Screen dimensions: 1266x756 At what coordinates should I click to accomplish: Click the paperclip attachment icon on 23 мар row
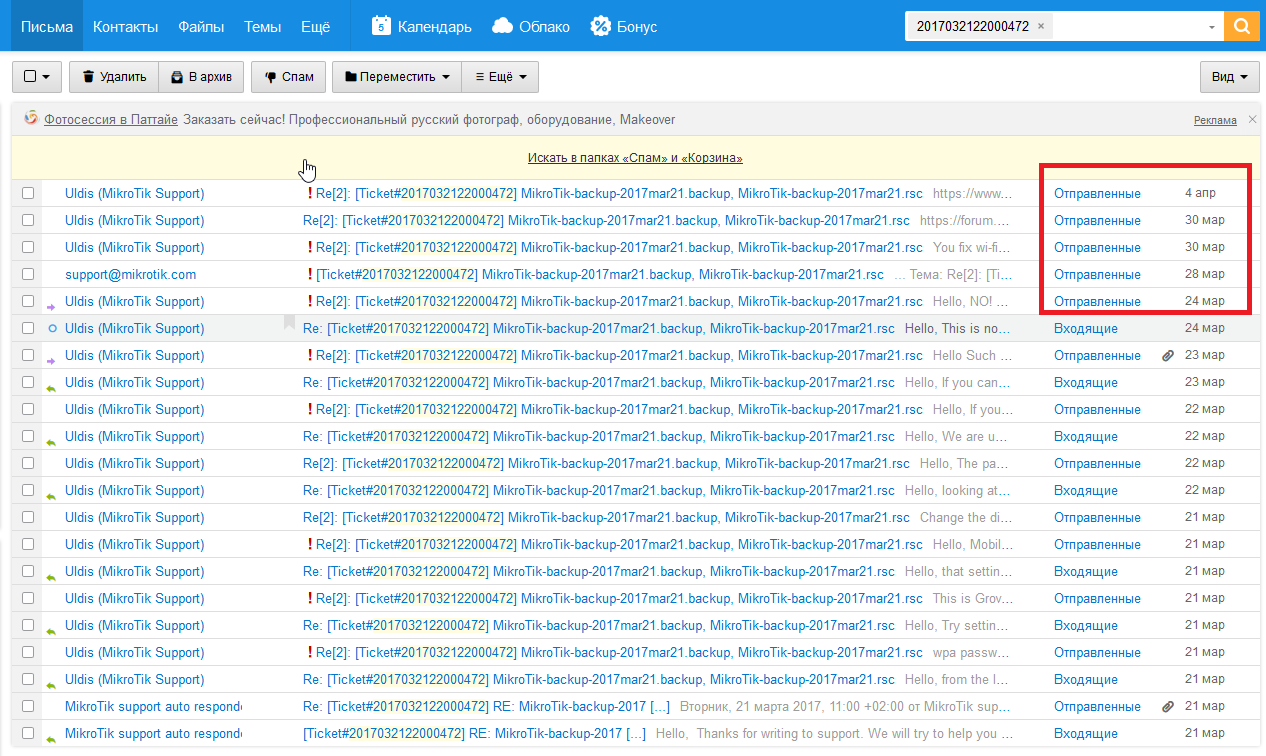pyautogui.click(x=1167, y=356)
